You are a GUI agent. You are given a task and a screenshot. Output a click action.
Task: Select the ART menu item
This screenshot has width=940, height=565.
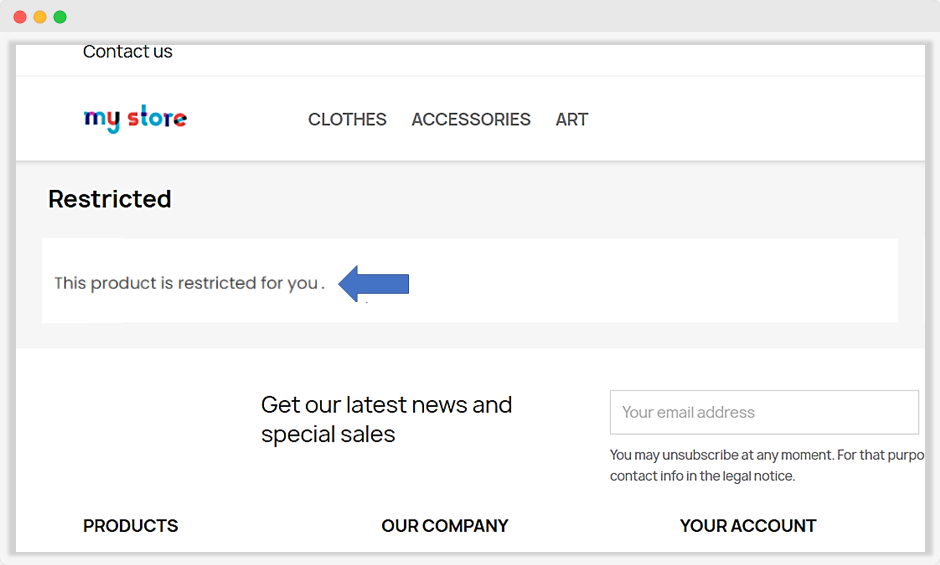click(x=572, y=119)
